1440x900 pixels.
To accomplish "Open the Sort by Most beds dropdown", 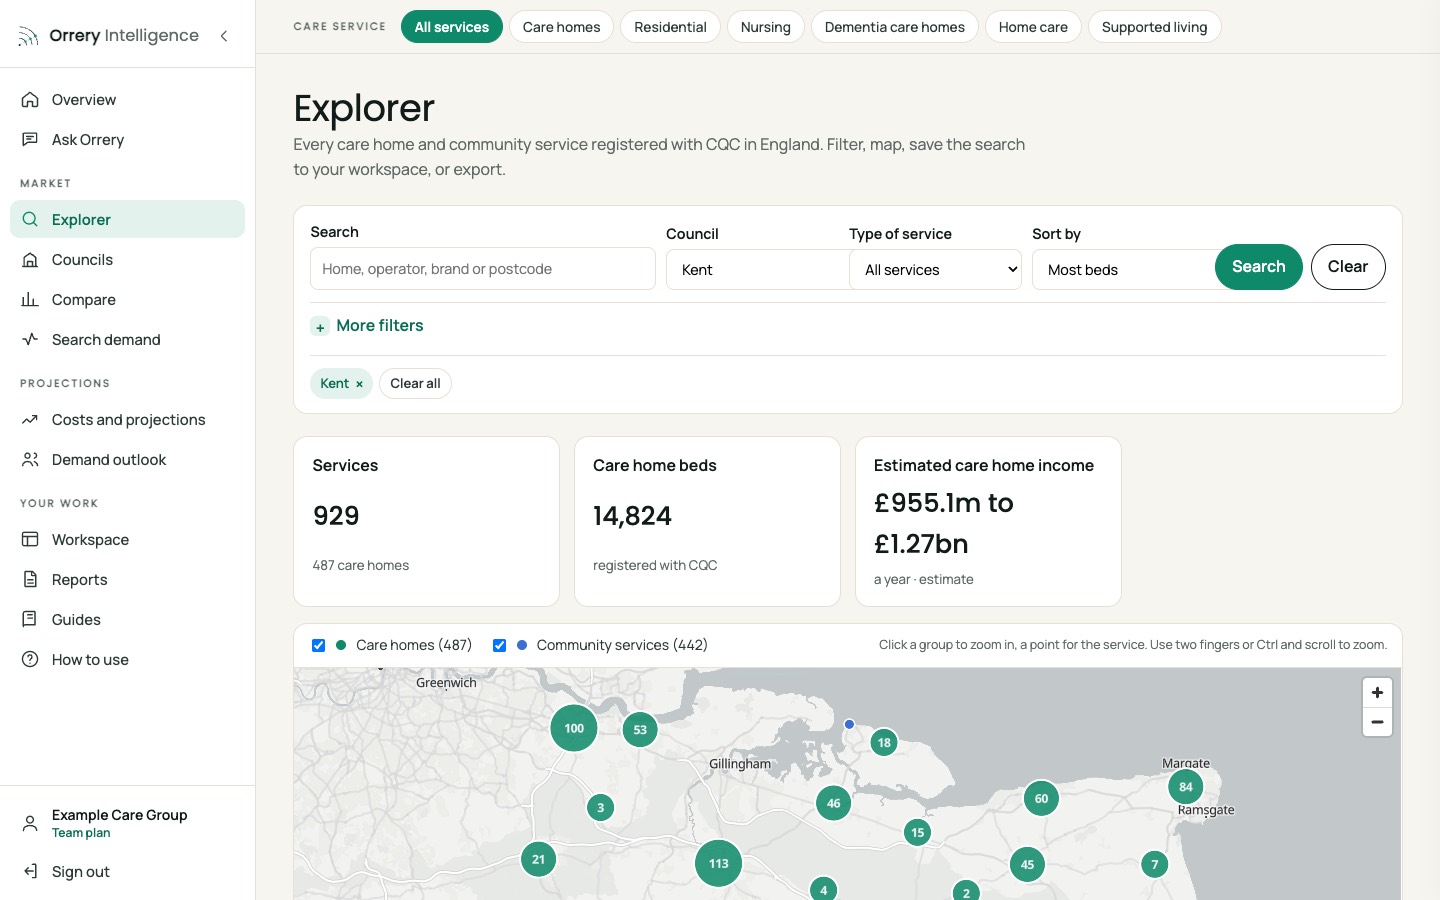I will [x=1123, y=270].
